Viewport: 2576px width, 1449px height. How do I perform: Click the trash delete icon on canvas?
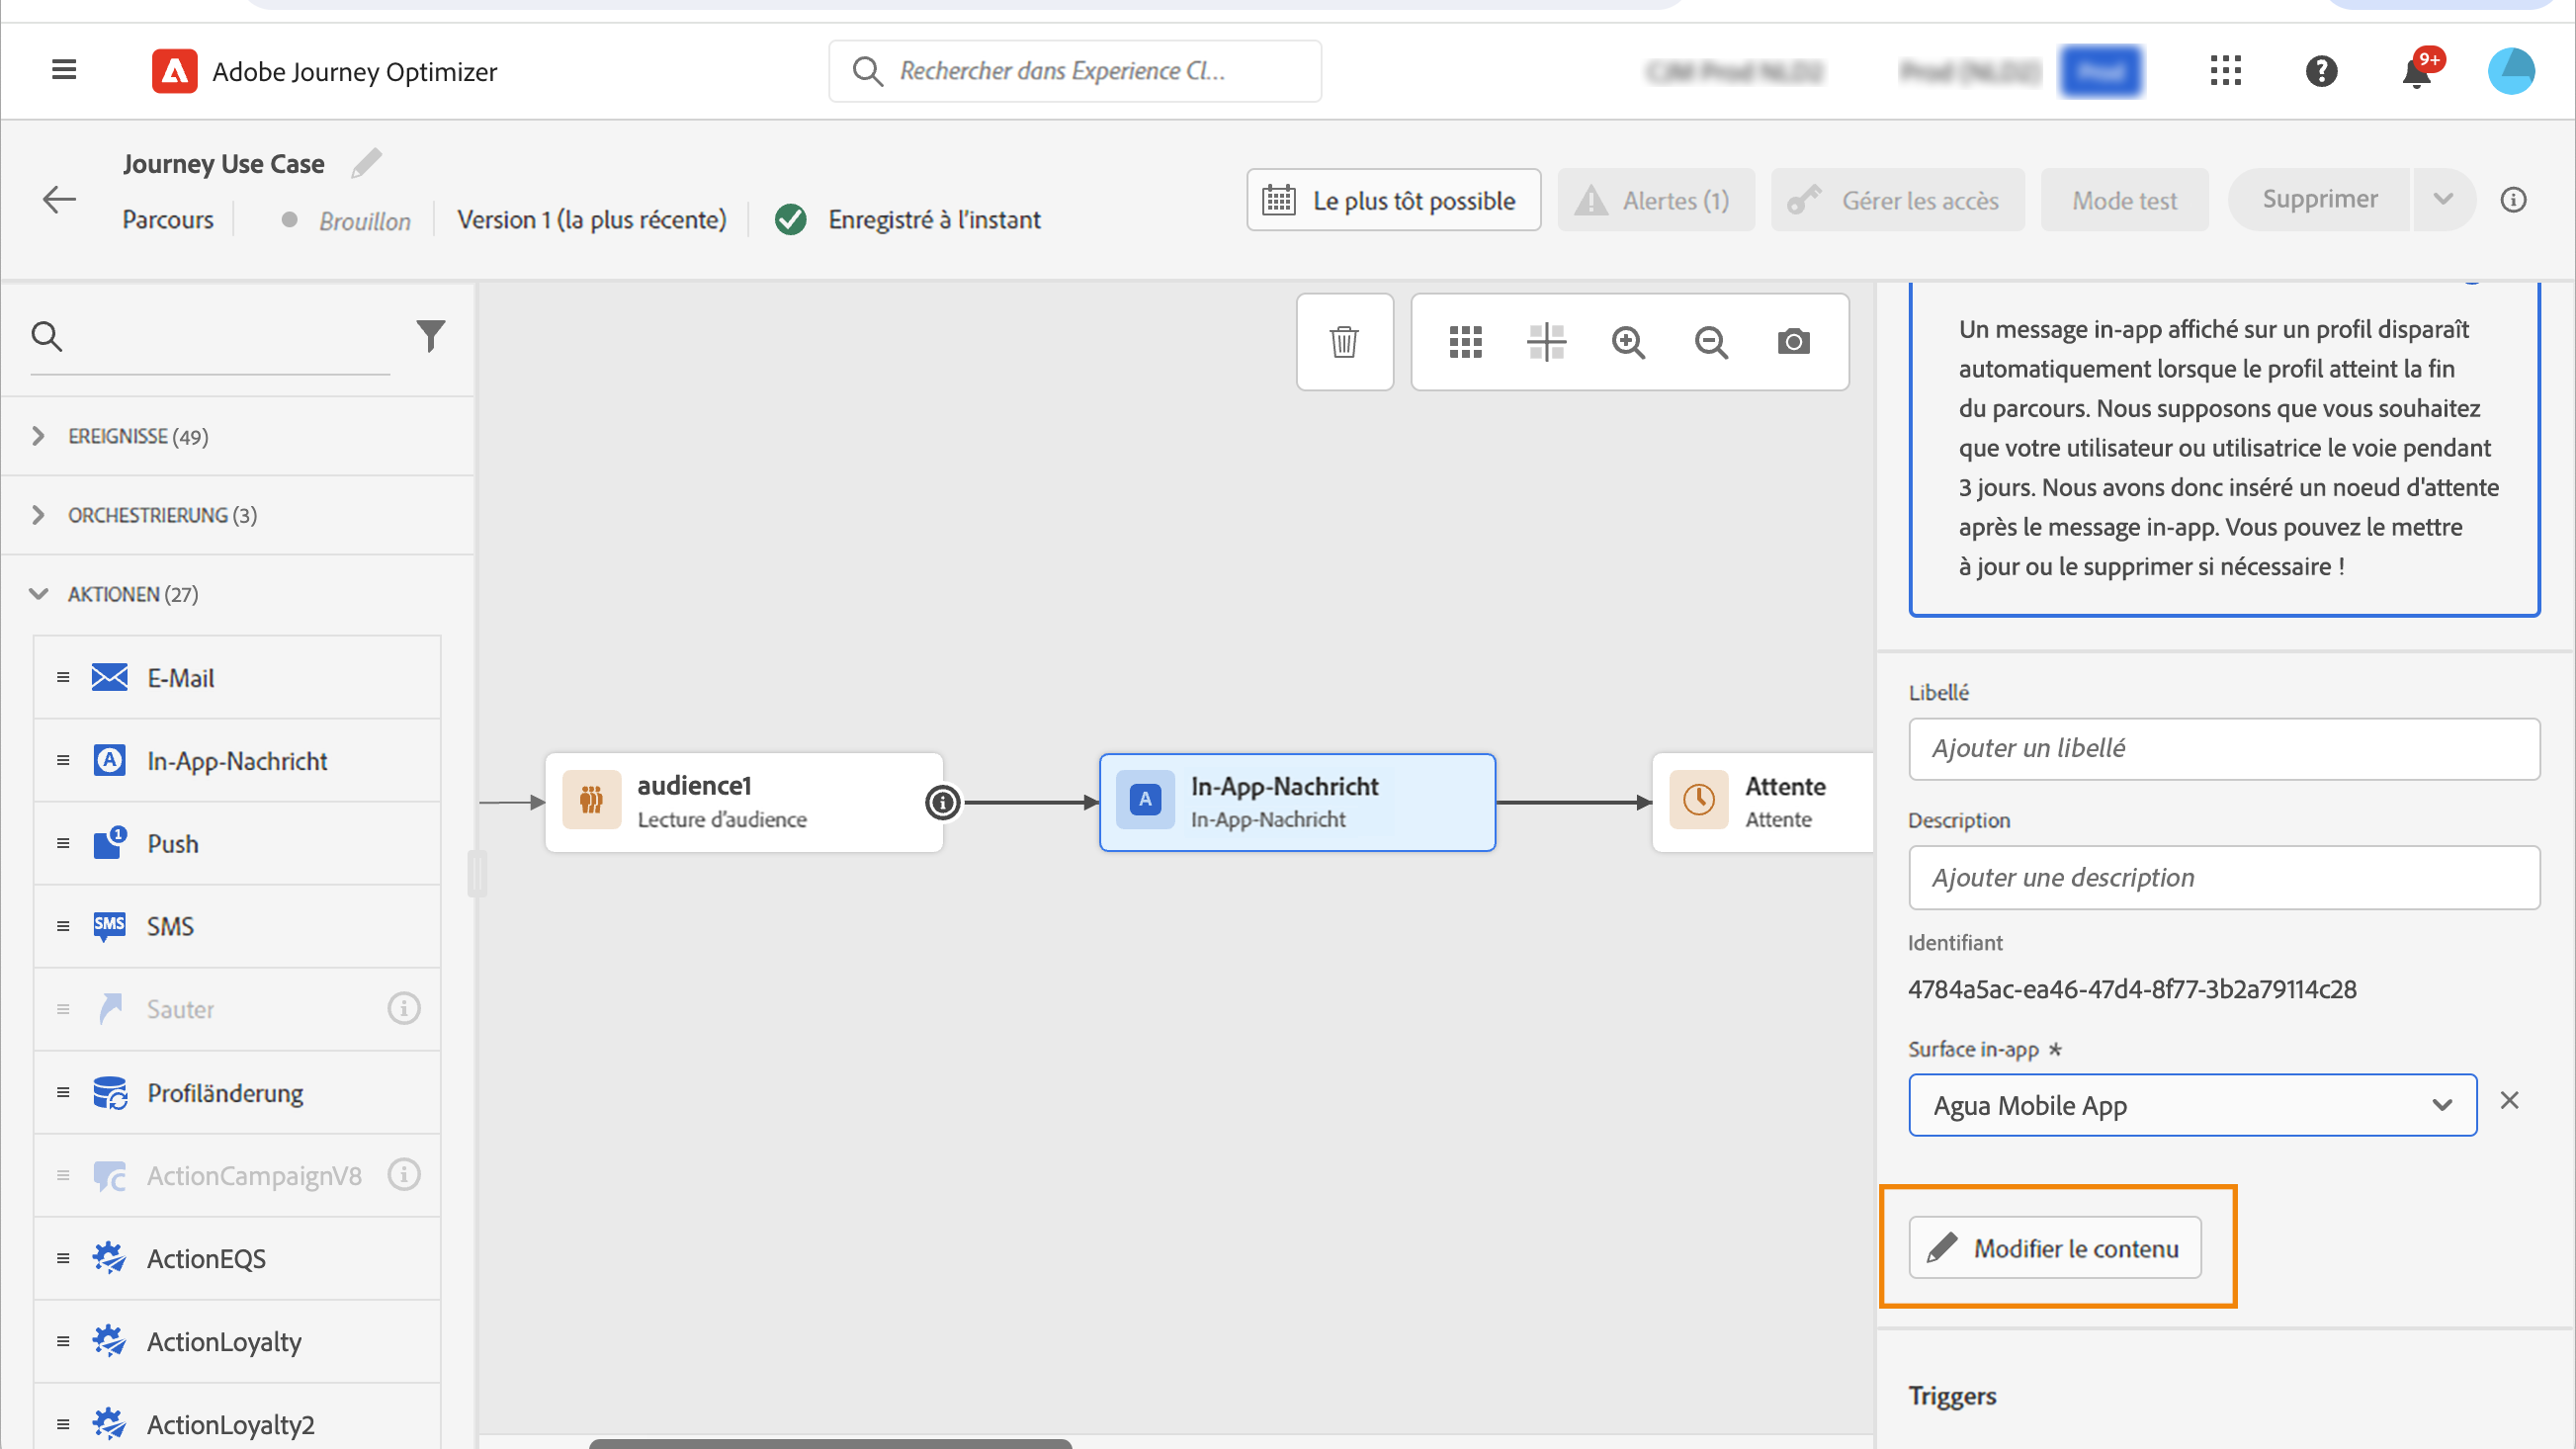point(1344,342)
